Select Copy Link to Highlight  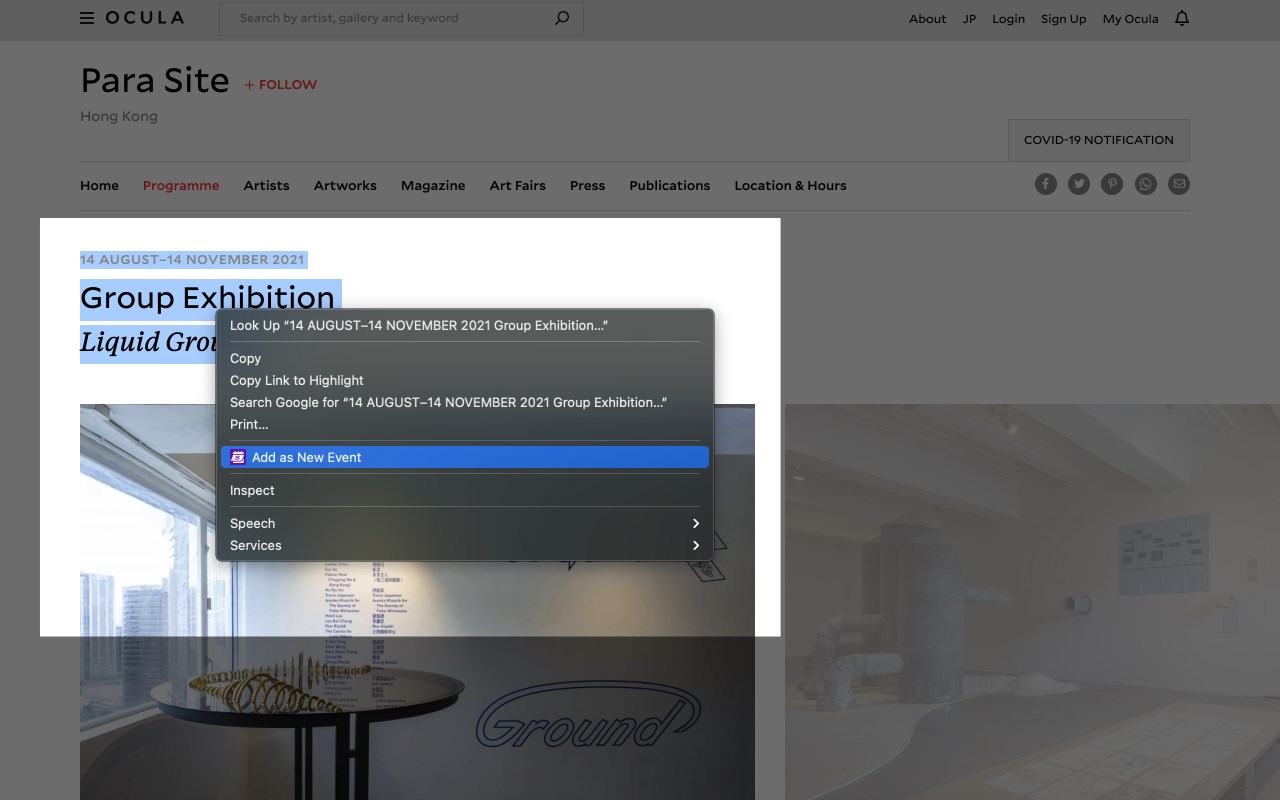tap(465, 380)
